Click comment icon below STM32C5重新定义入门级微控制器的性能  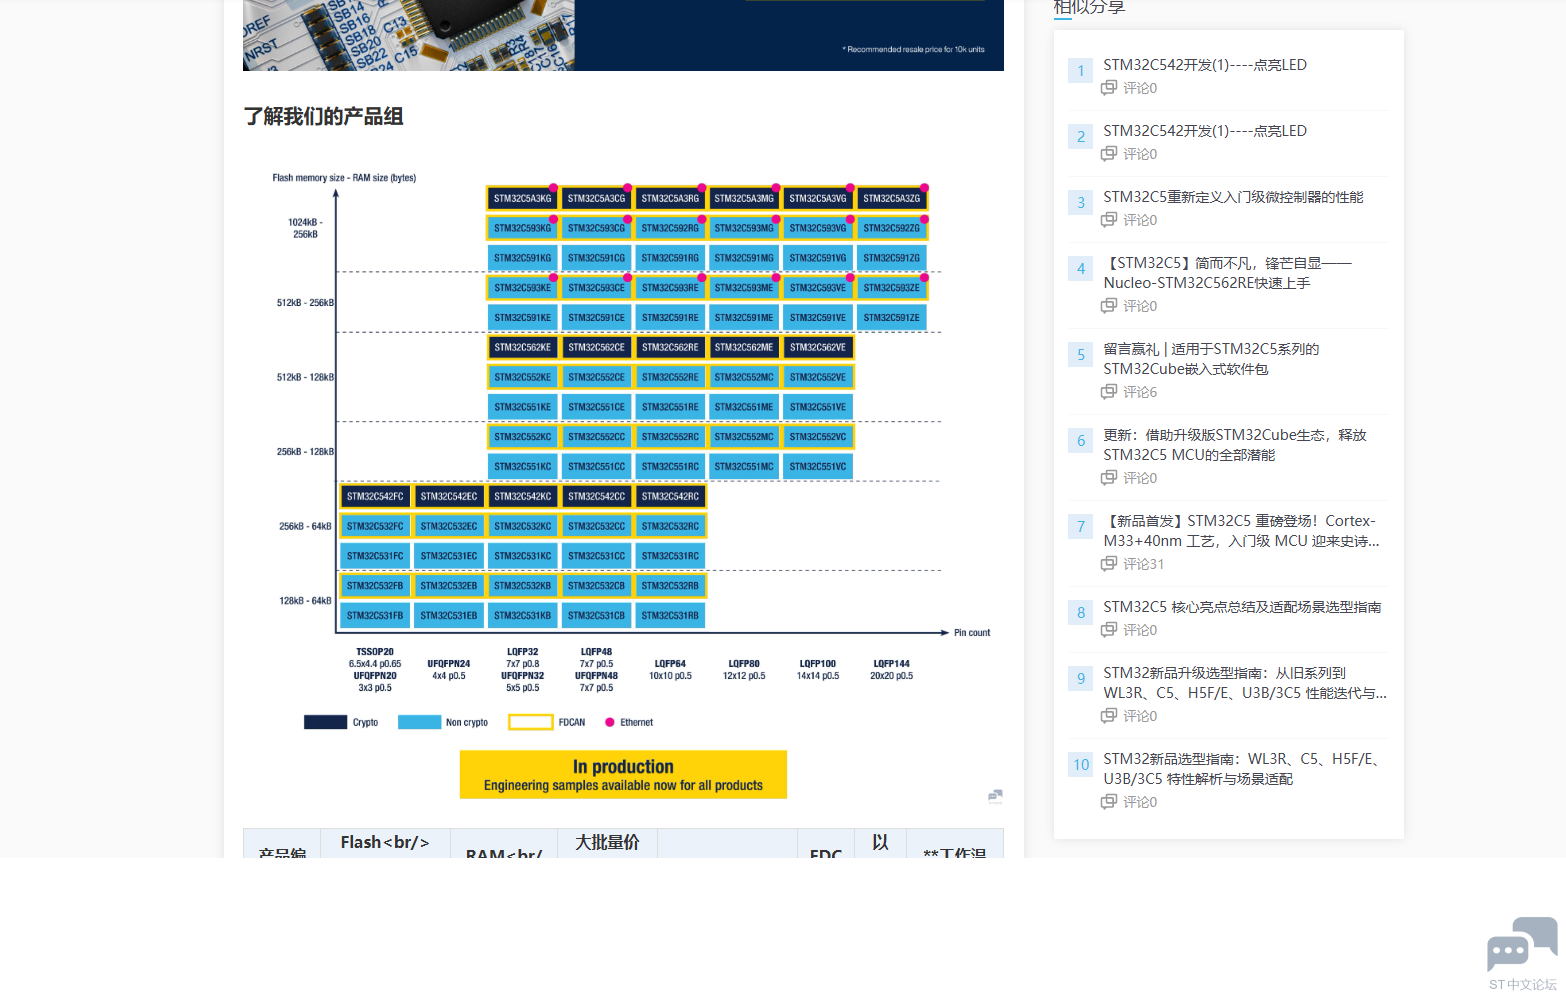click(x=1109, y=220)
